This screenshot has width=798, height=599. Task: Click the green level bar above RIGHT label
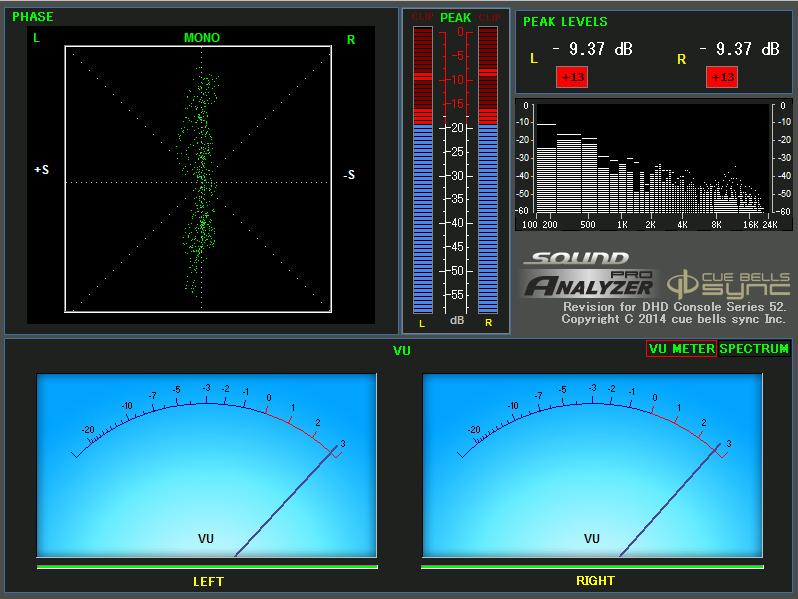(593, 567)
